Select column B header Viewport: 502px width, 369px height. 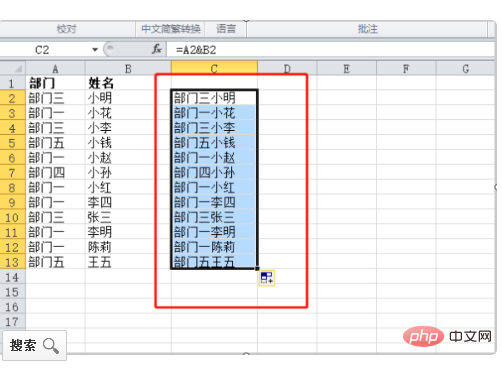tap(128, 69)
